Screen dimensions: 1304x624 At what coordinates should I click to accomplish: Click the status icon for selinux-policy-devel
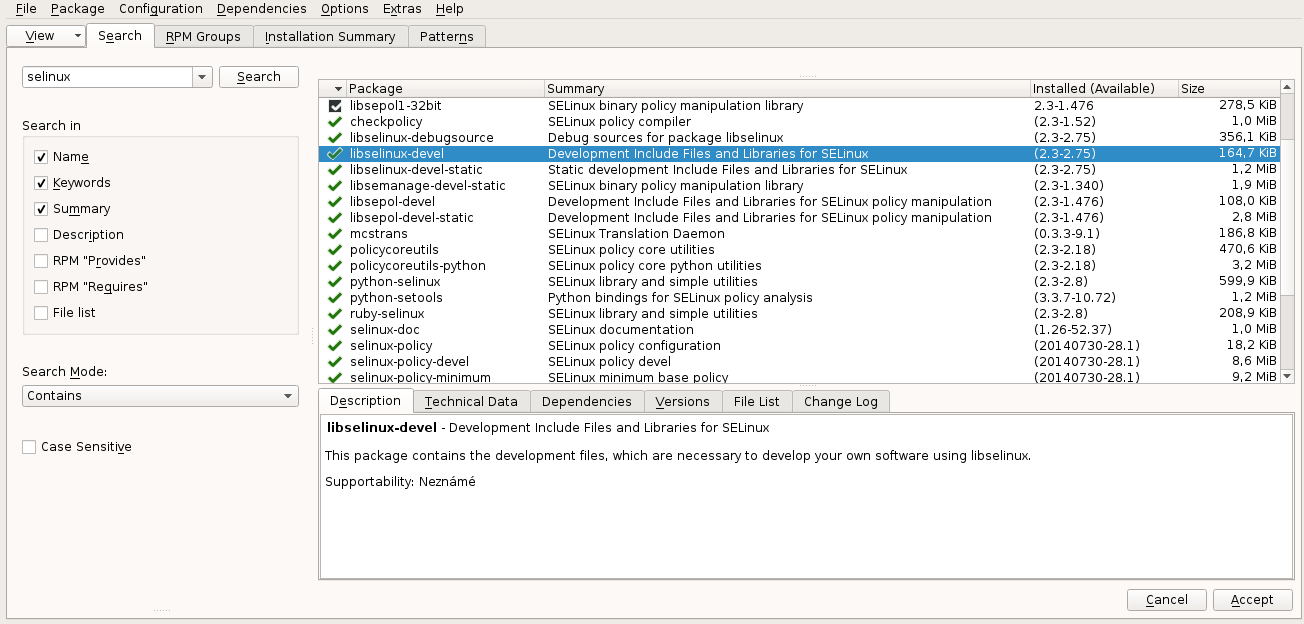[335, 362]
